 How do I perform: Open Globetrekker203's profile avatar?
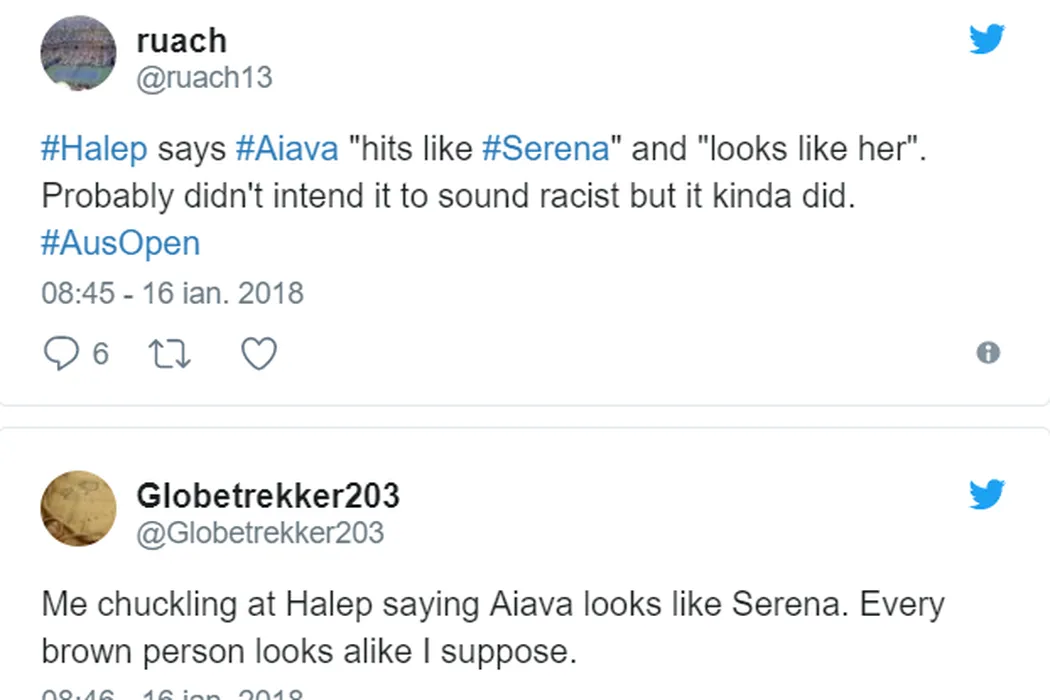(78, 508)
